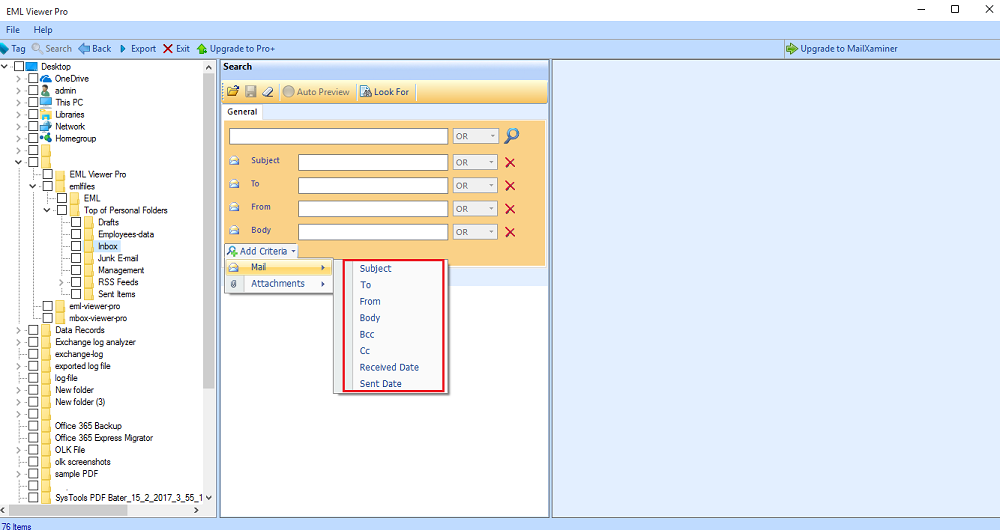Select the Junk E-mail folder

[118, 258]
